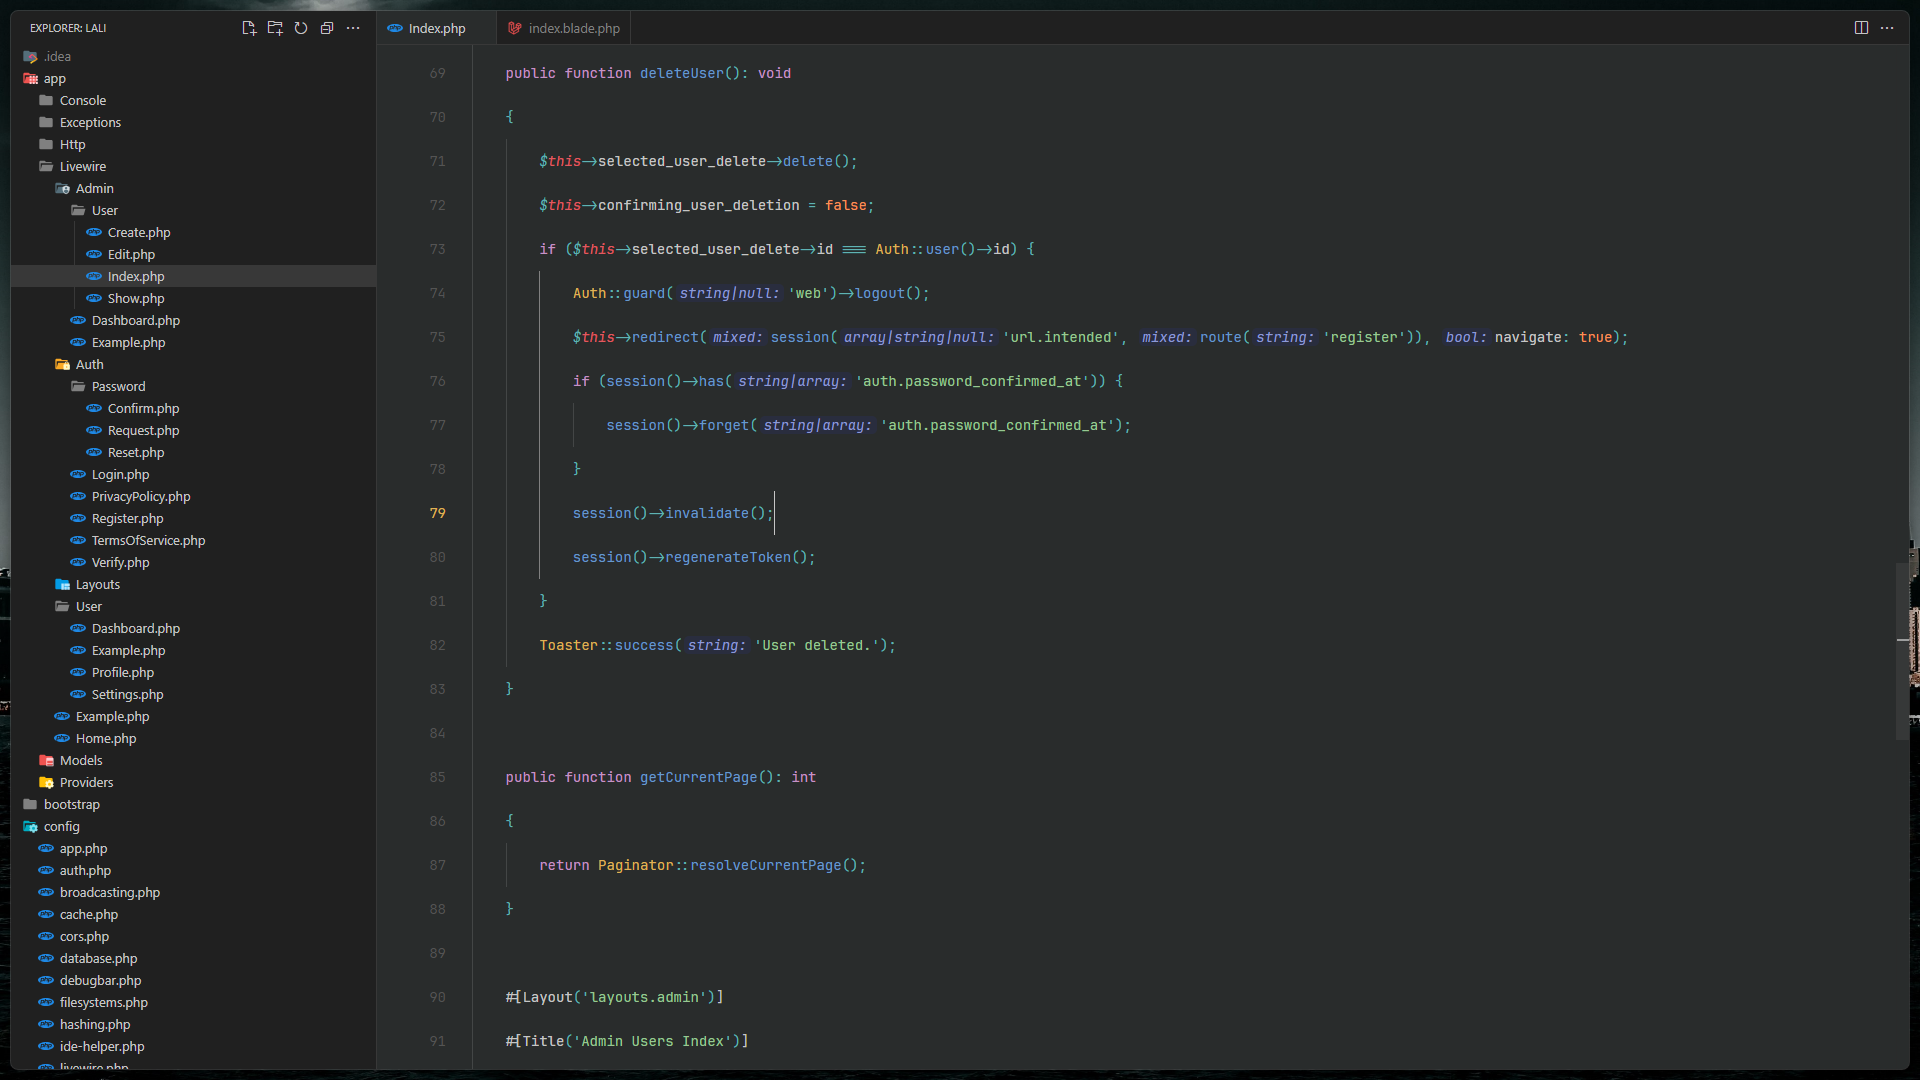
Task: Expand the Password folder under Auth
Action: 119,385
